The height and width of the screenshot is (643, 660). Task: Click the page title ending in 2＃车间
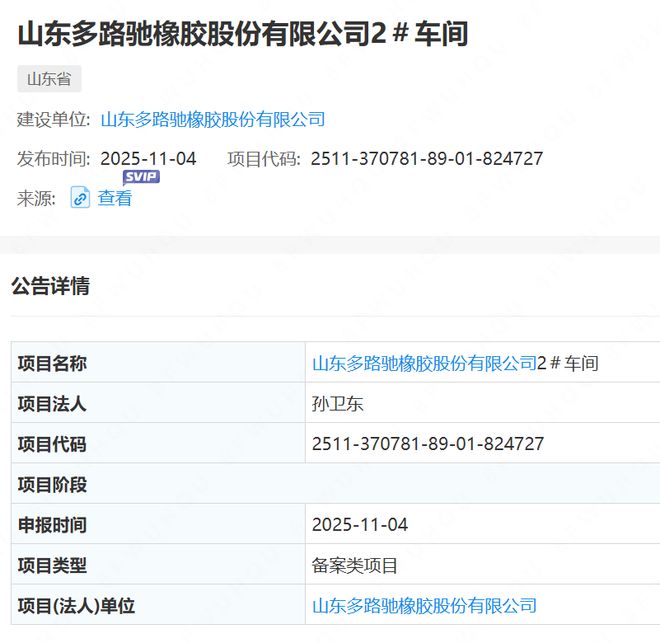point(243,33)
